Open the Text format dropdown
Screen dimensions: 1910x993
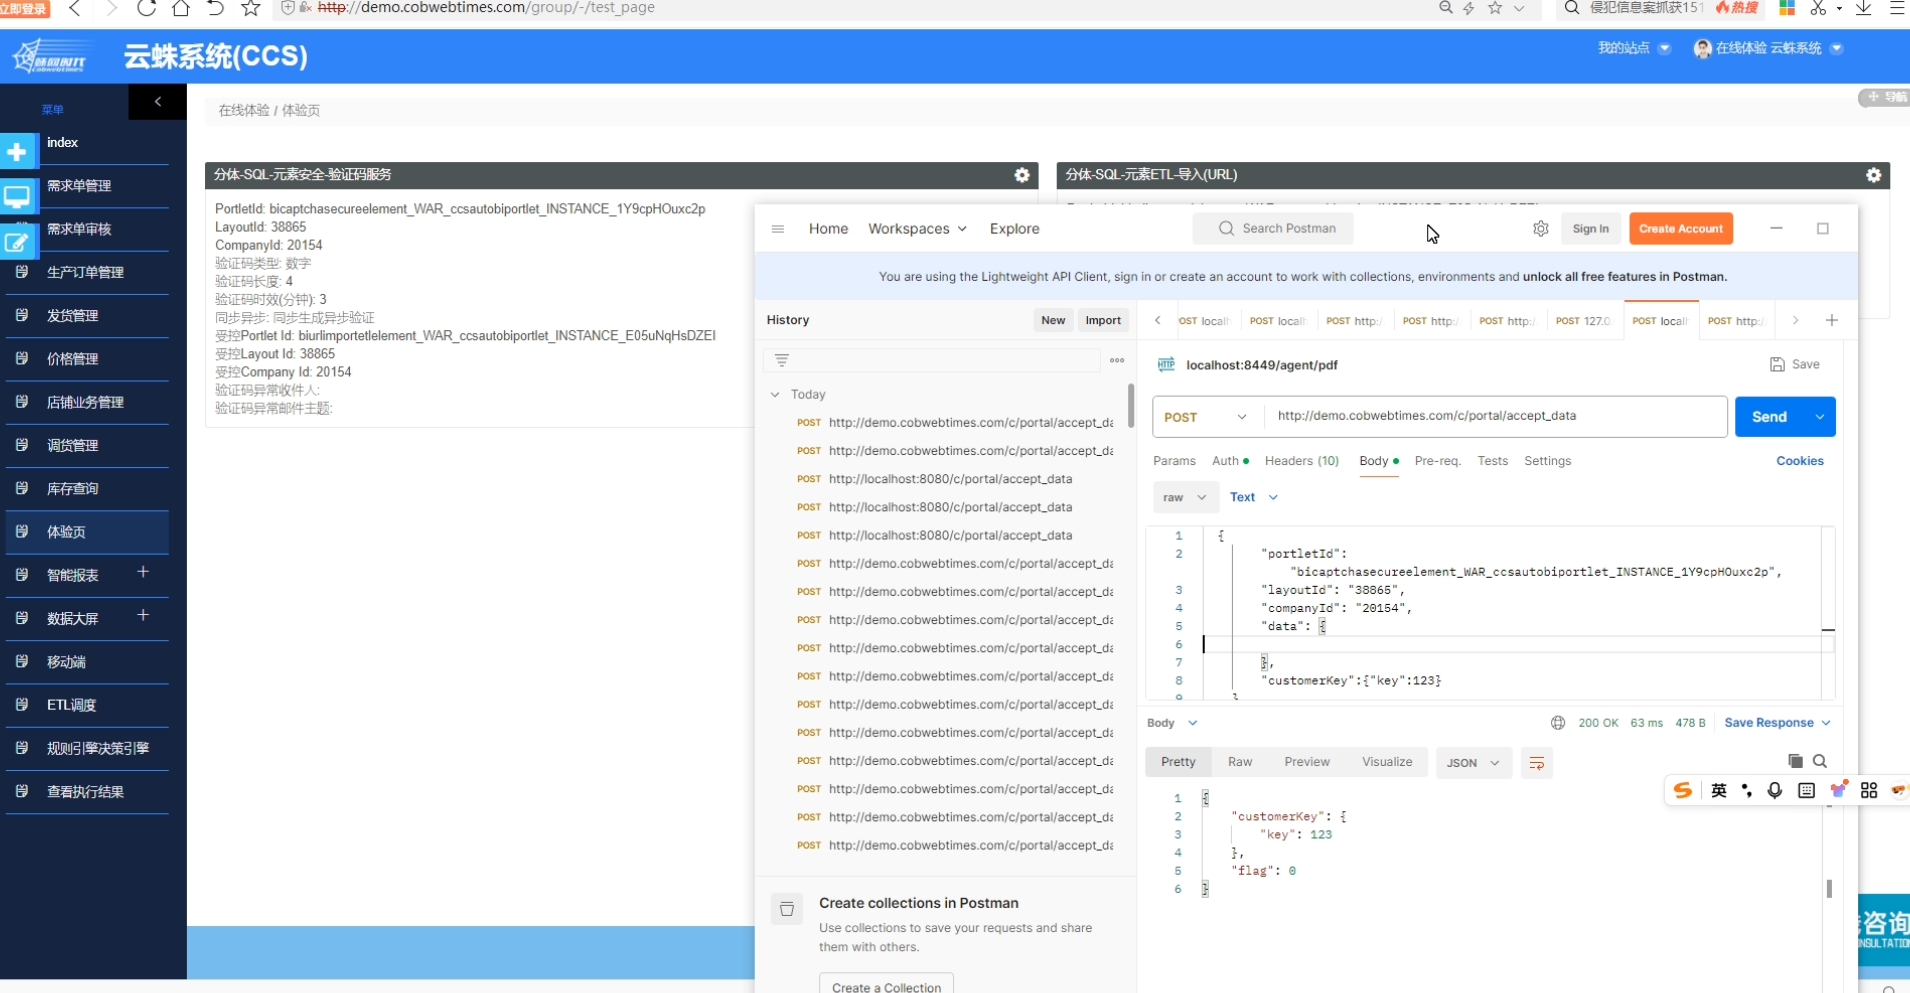1254,497
